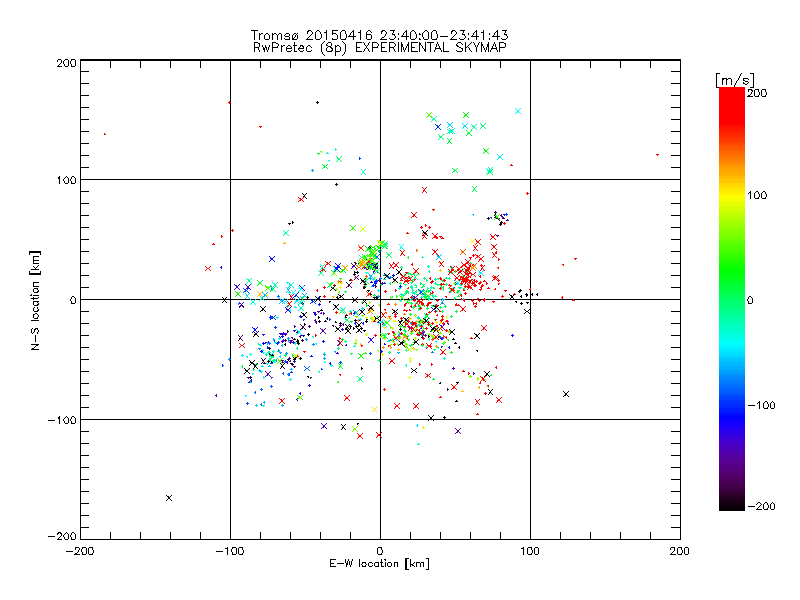Click the 200 tick label on E-W axis
The height and width of the screenshot is (600, 800).
[680, 551]
